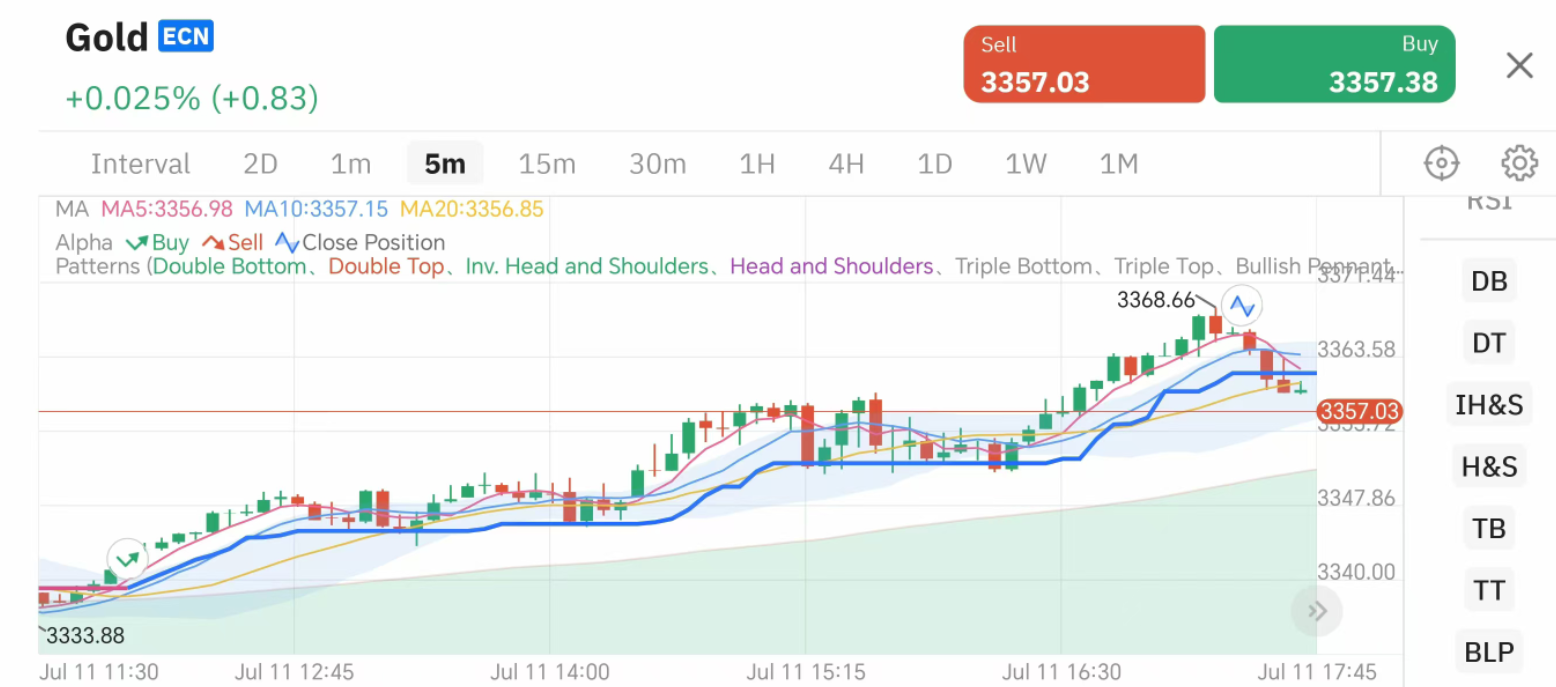Click the red 3357.03 price tag on the axis
Screen dimensions: 1556x687
[x=1358, y=411]
